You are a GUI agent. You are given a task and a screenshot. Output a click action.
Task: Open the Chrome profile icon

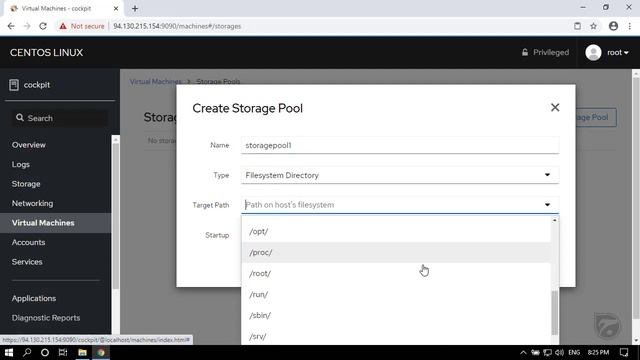[x=613, y=26]
